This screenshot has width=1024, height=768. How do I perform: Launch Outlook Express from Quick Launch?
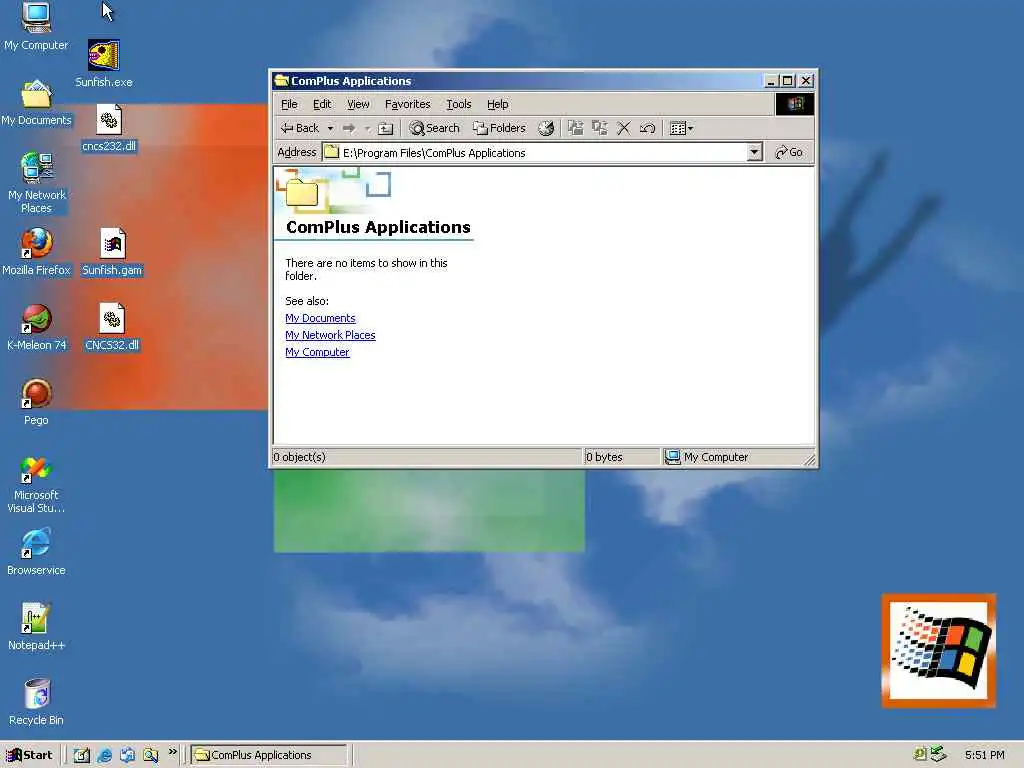pos(127,755)
